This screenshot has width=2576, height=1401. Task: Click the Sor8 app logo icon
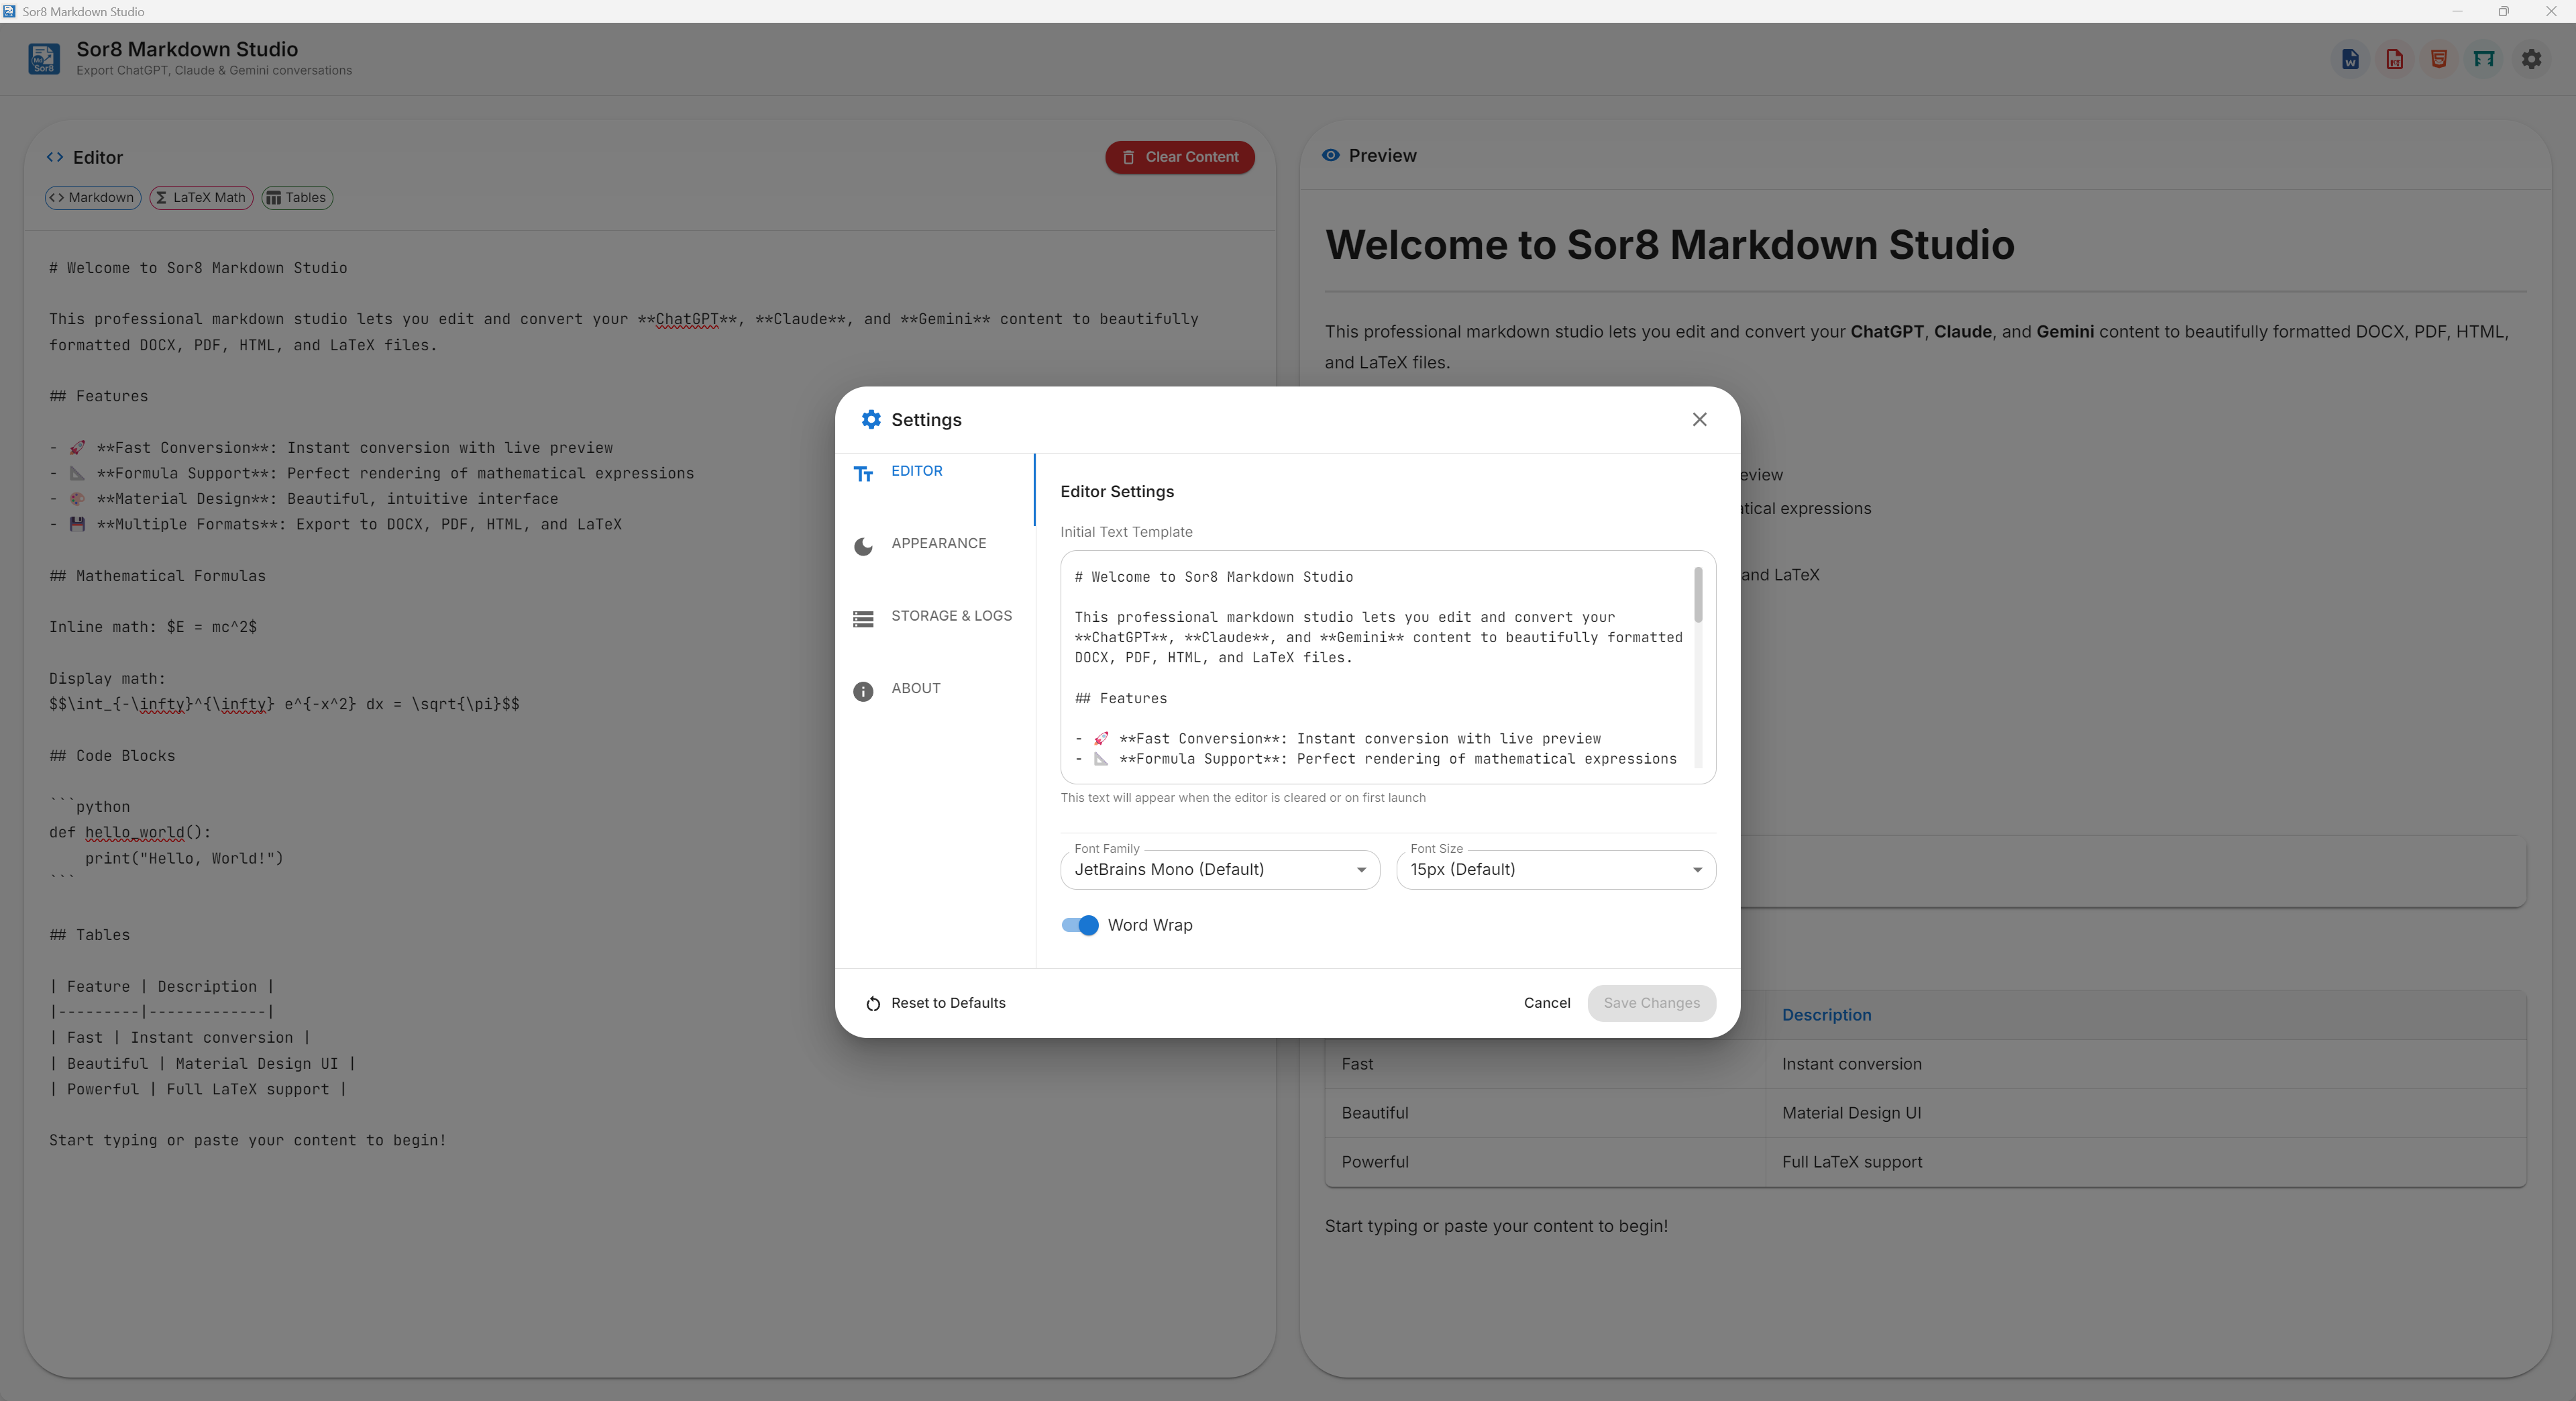(x=43, y=59)
